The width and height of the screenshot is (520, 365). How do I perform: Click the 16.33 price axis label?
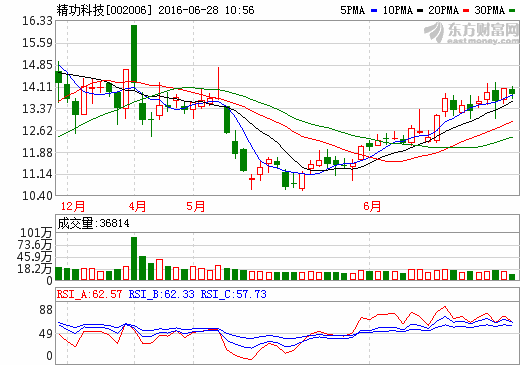click(x=37, y=21)
